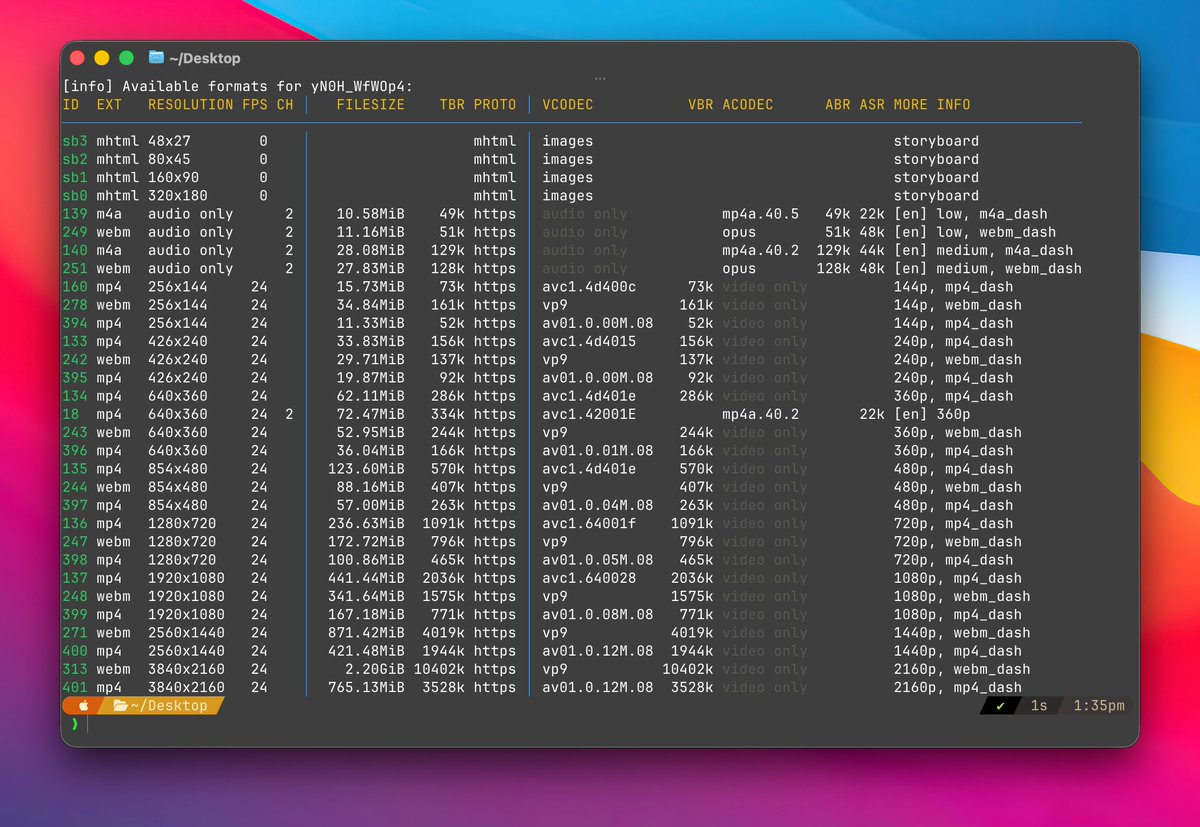Click the EXT column header
Viewport: 1200px width, 827px height.
[x=109, y=104]
